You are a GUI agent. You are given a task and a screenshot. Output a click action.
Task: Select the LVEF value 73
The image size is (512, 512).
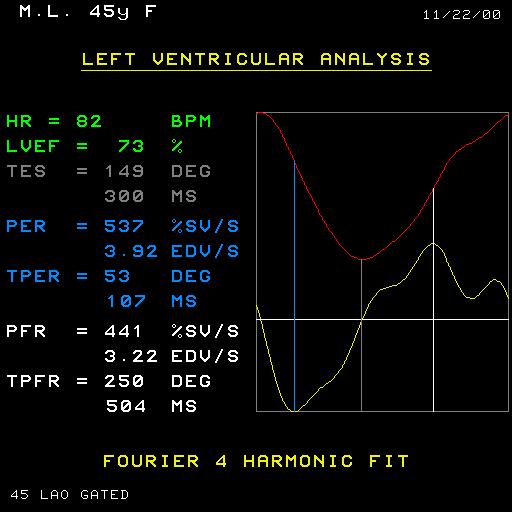coord(131,146)
